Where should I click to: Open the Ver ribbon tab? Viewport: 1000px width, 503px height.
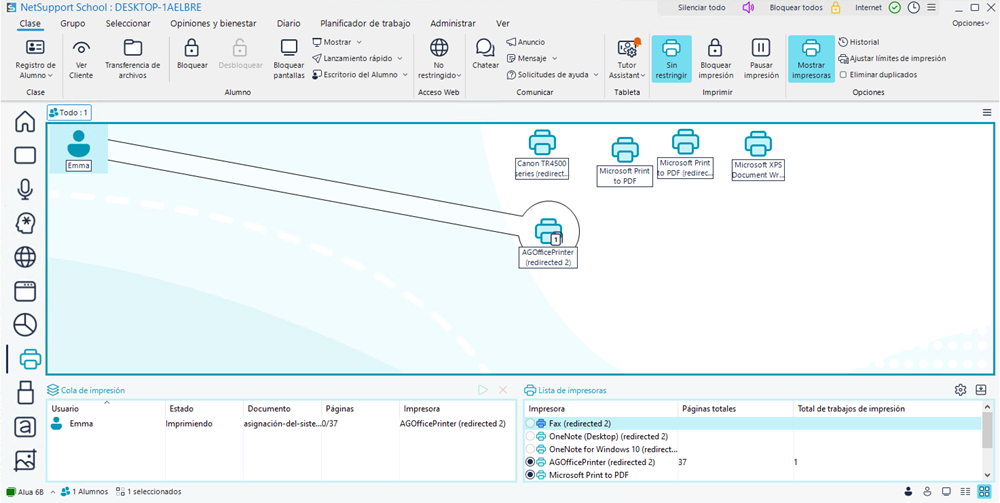pyautogui.click(x=503, y=24)
